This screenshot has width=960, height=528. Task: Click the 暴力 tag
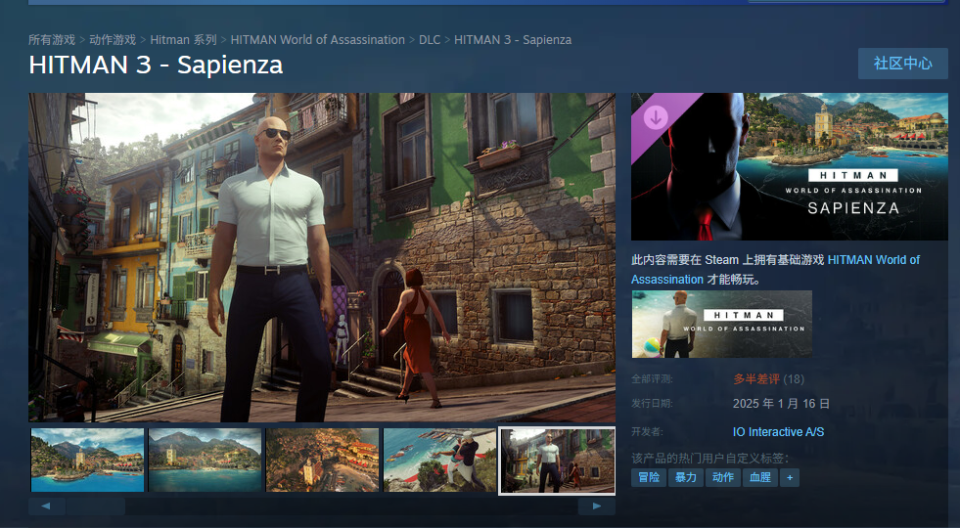686,477
